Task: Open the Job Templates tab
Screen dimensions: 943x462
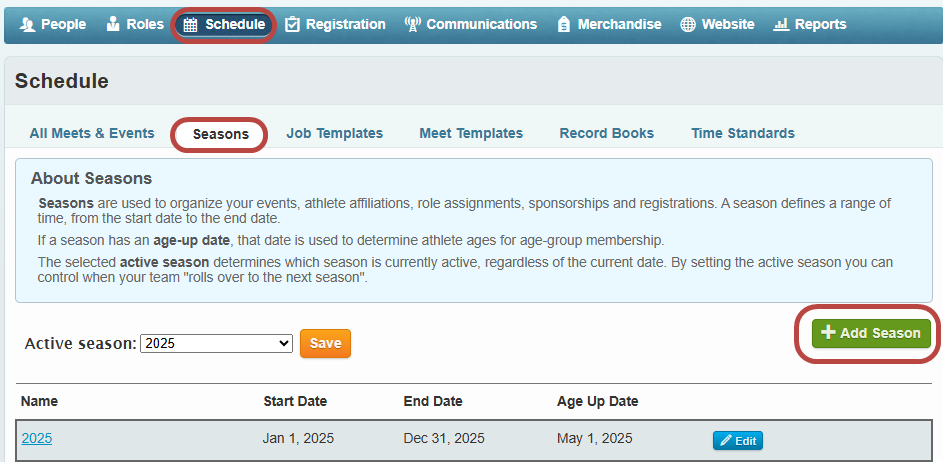Action: 334,133
